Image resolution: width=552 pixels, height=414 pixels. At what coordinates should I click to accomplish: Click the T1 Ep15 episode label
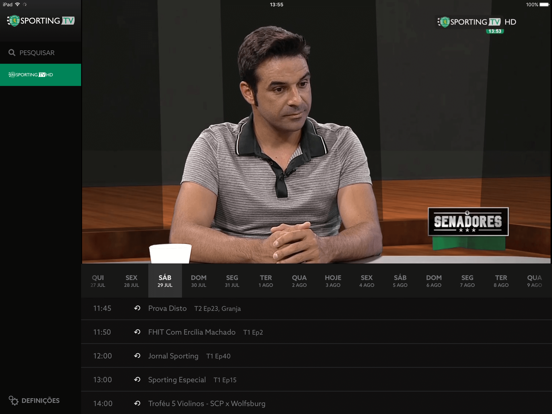pos(225,380)
